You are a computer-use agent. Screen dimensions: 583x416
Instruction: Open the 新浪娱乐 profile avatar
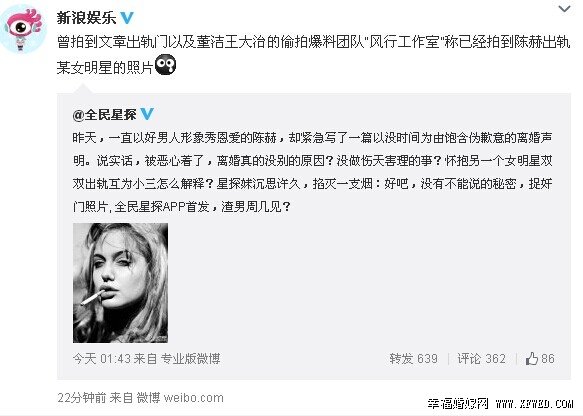(25, 30)
